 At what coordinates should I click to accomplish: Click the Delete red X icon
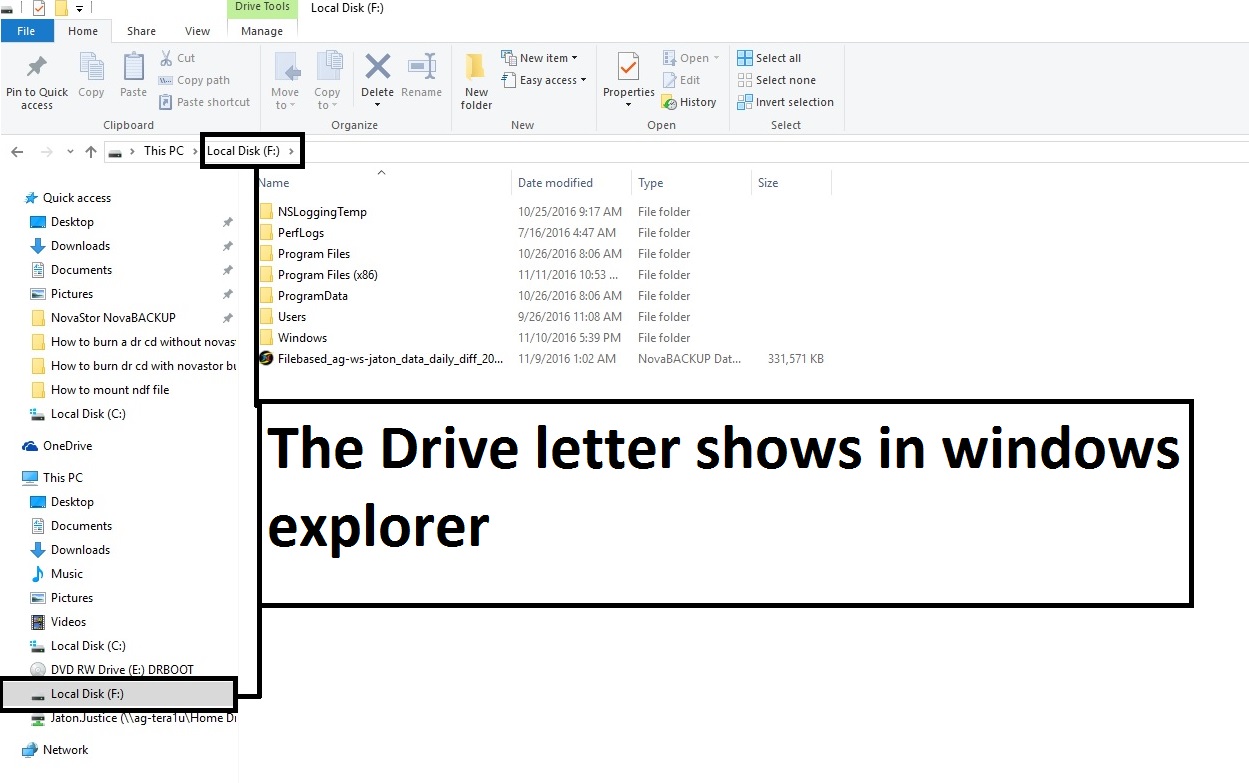pyautogui.click(x=377, y=67)
